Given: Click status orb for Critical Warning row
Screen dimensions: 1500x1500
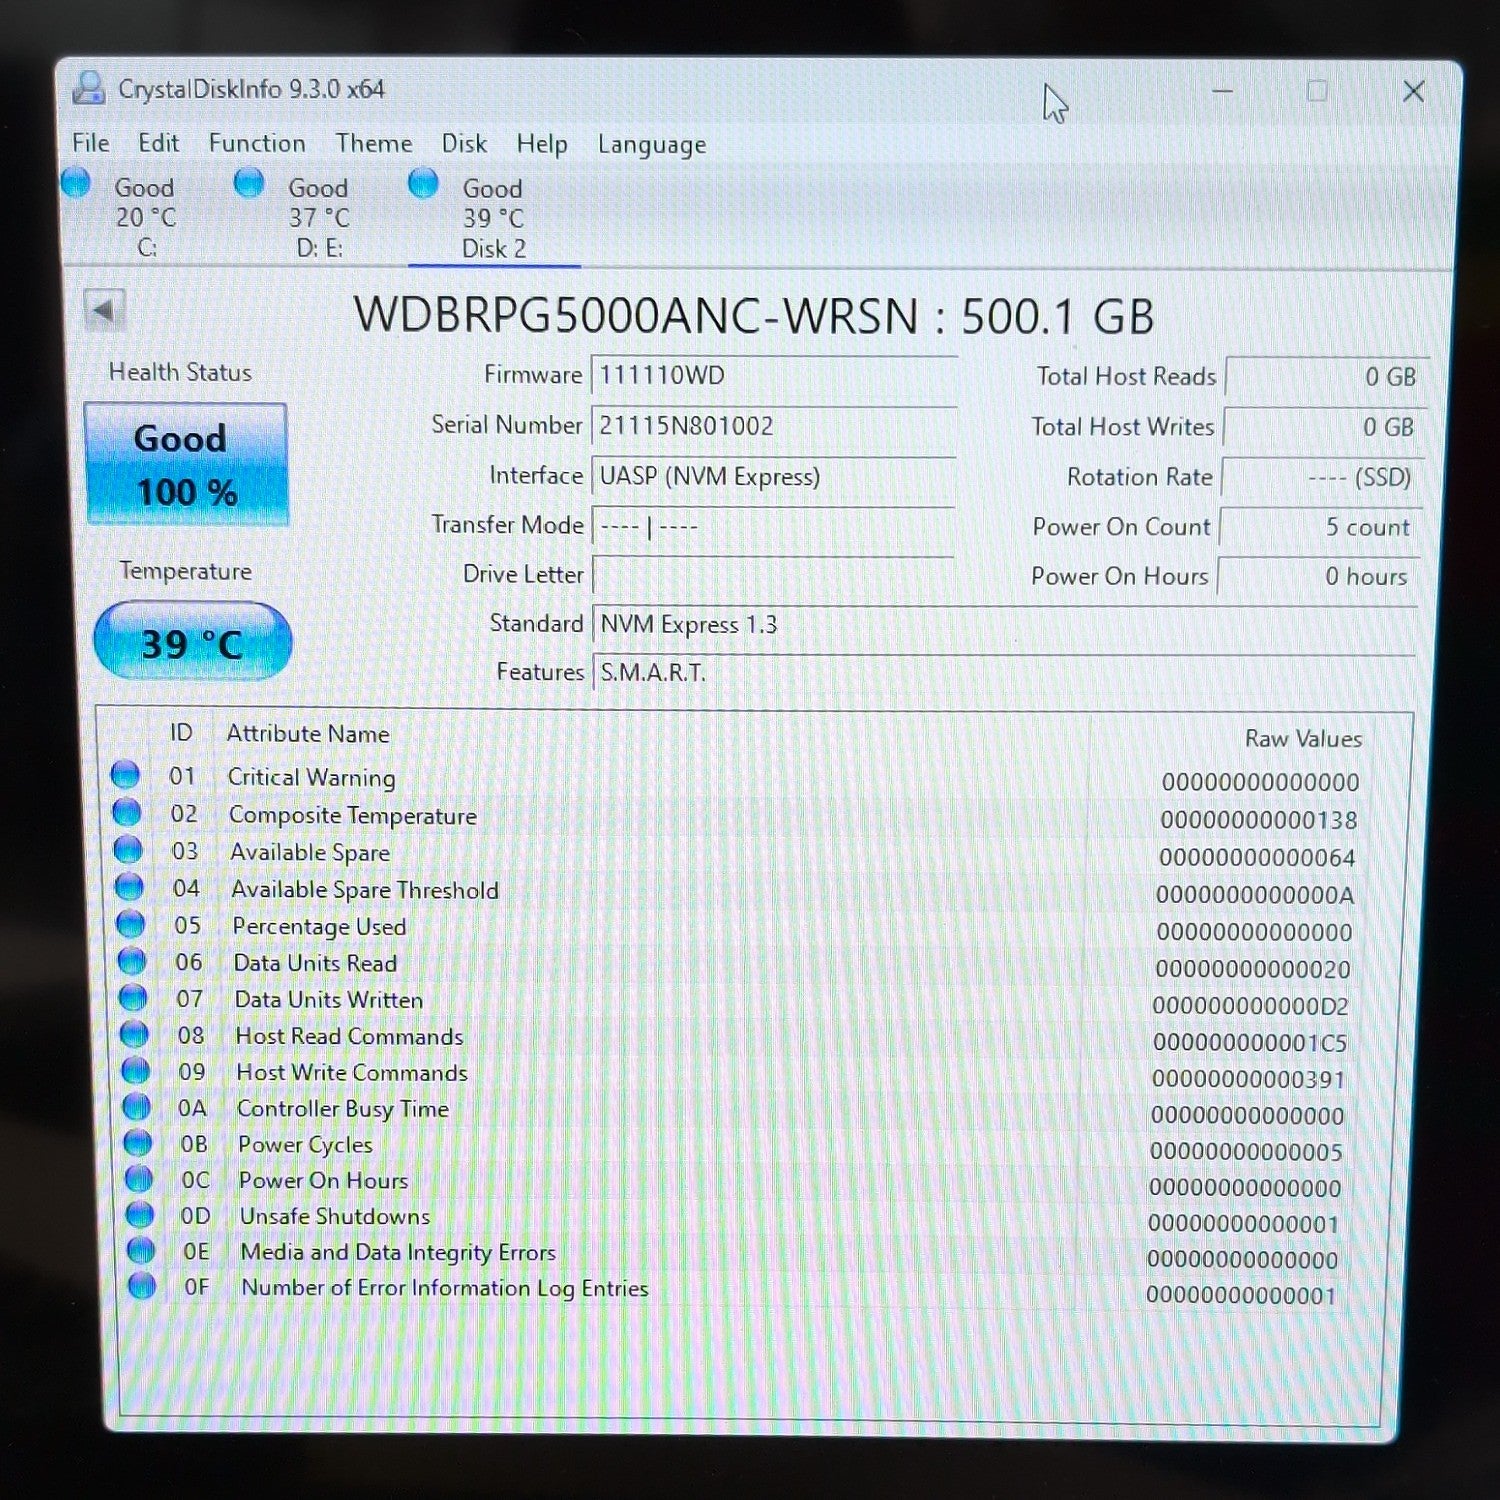Looking at the screenshot, I should pyautogui.click(x=125, y=775).
